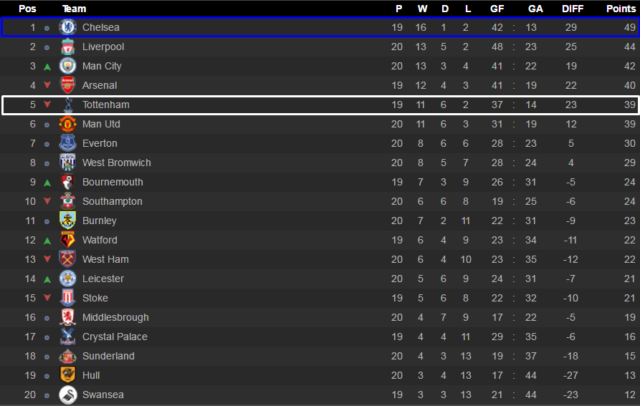This screenshot has width=640, height=406.
Task: Sort by the DIFF column header
Action: tap(572, 9)
